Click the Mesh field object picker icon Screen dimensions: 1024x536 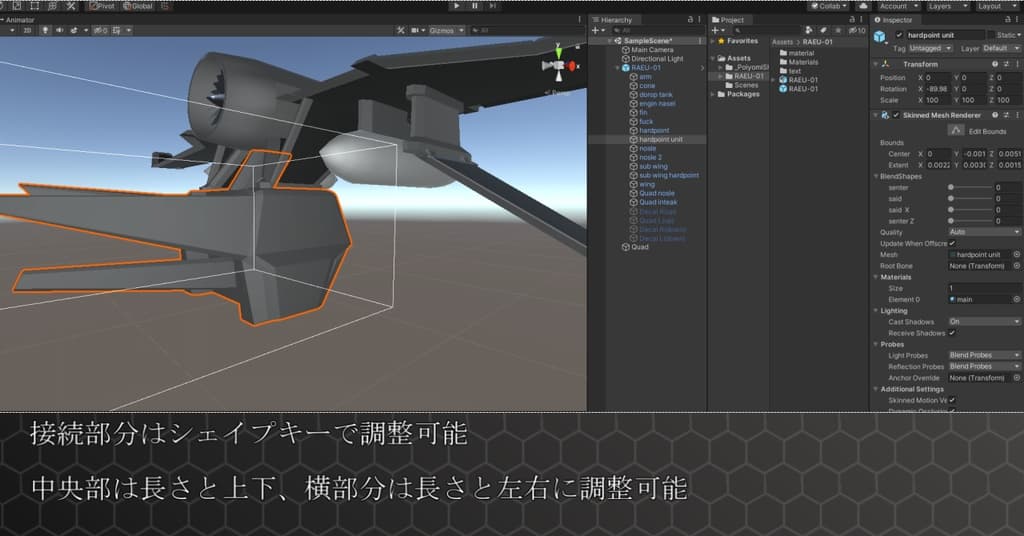1016,255
